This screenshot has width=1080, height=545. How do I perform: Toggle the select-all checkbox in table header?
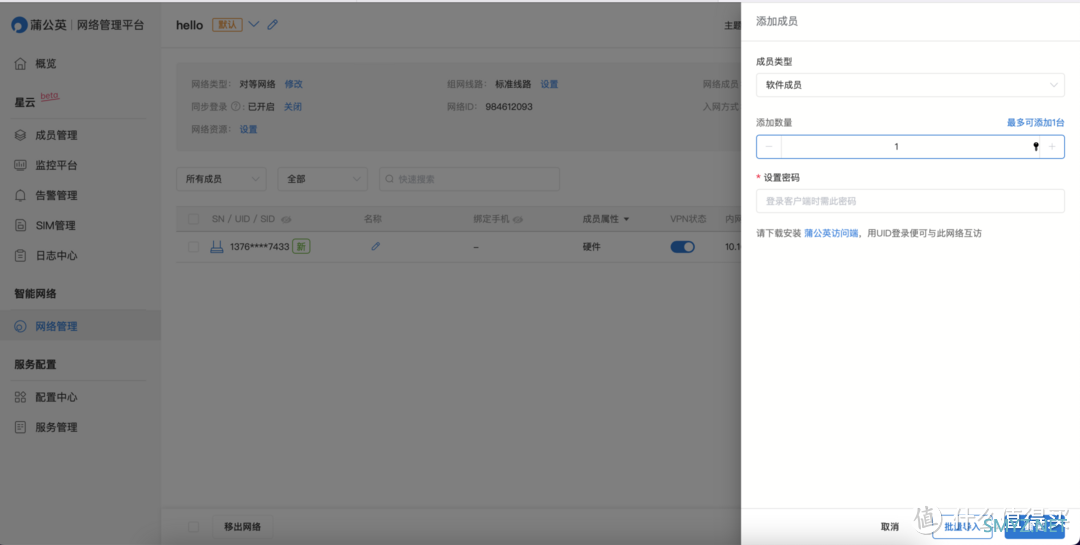[x=194, y=219]
